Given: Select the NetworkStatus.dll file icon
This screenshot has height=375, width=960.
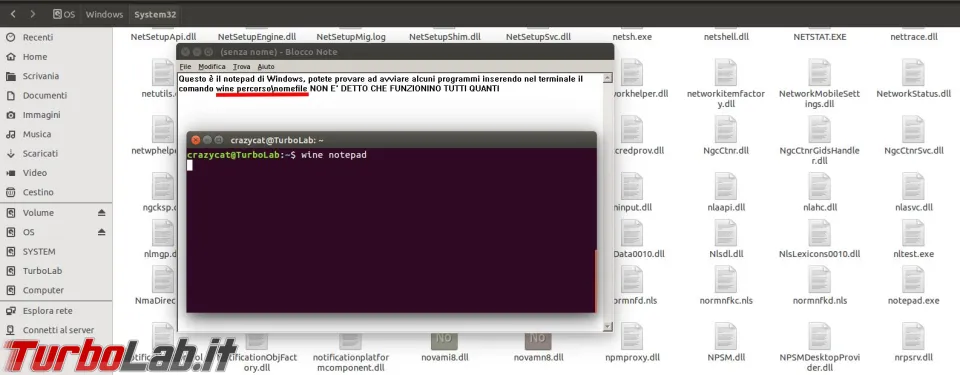Looking at the screenshot, I should (x=913, y=72).
